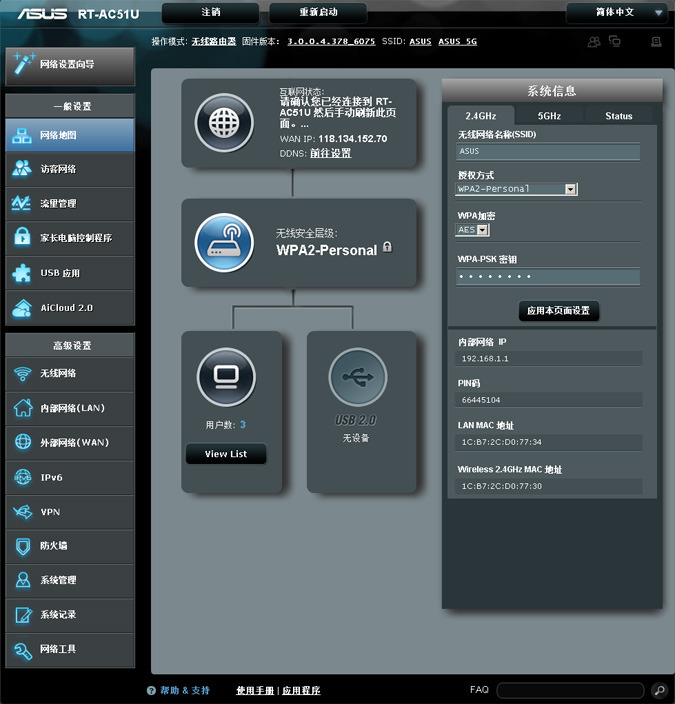Screen dimensions: 675x704
Task: Click the 注销 logout button
Action: 211,13
